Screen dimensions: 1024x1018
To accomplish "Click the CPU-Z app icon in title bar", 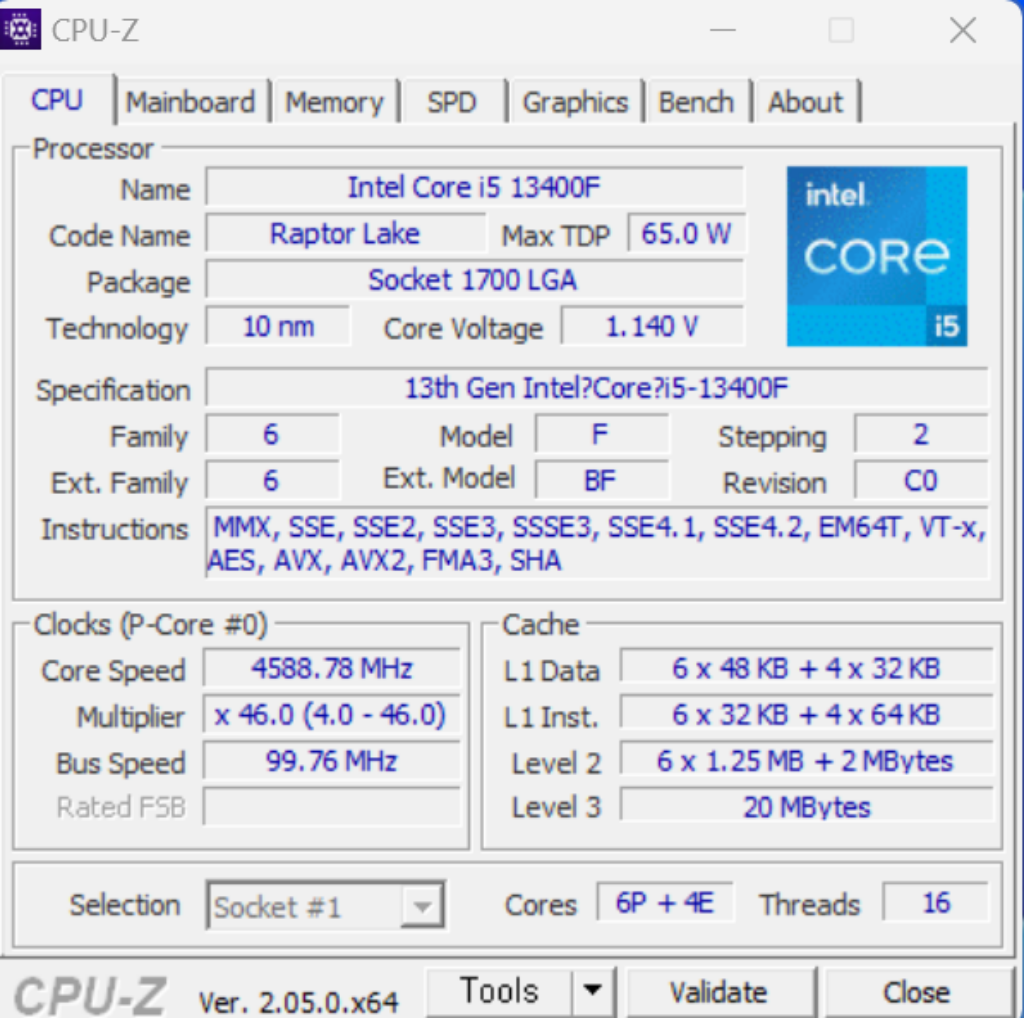I will [22, 30].
